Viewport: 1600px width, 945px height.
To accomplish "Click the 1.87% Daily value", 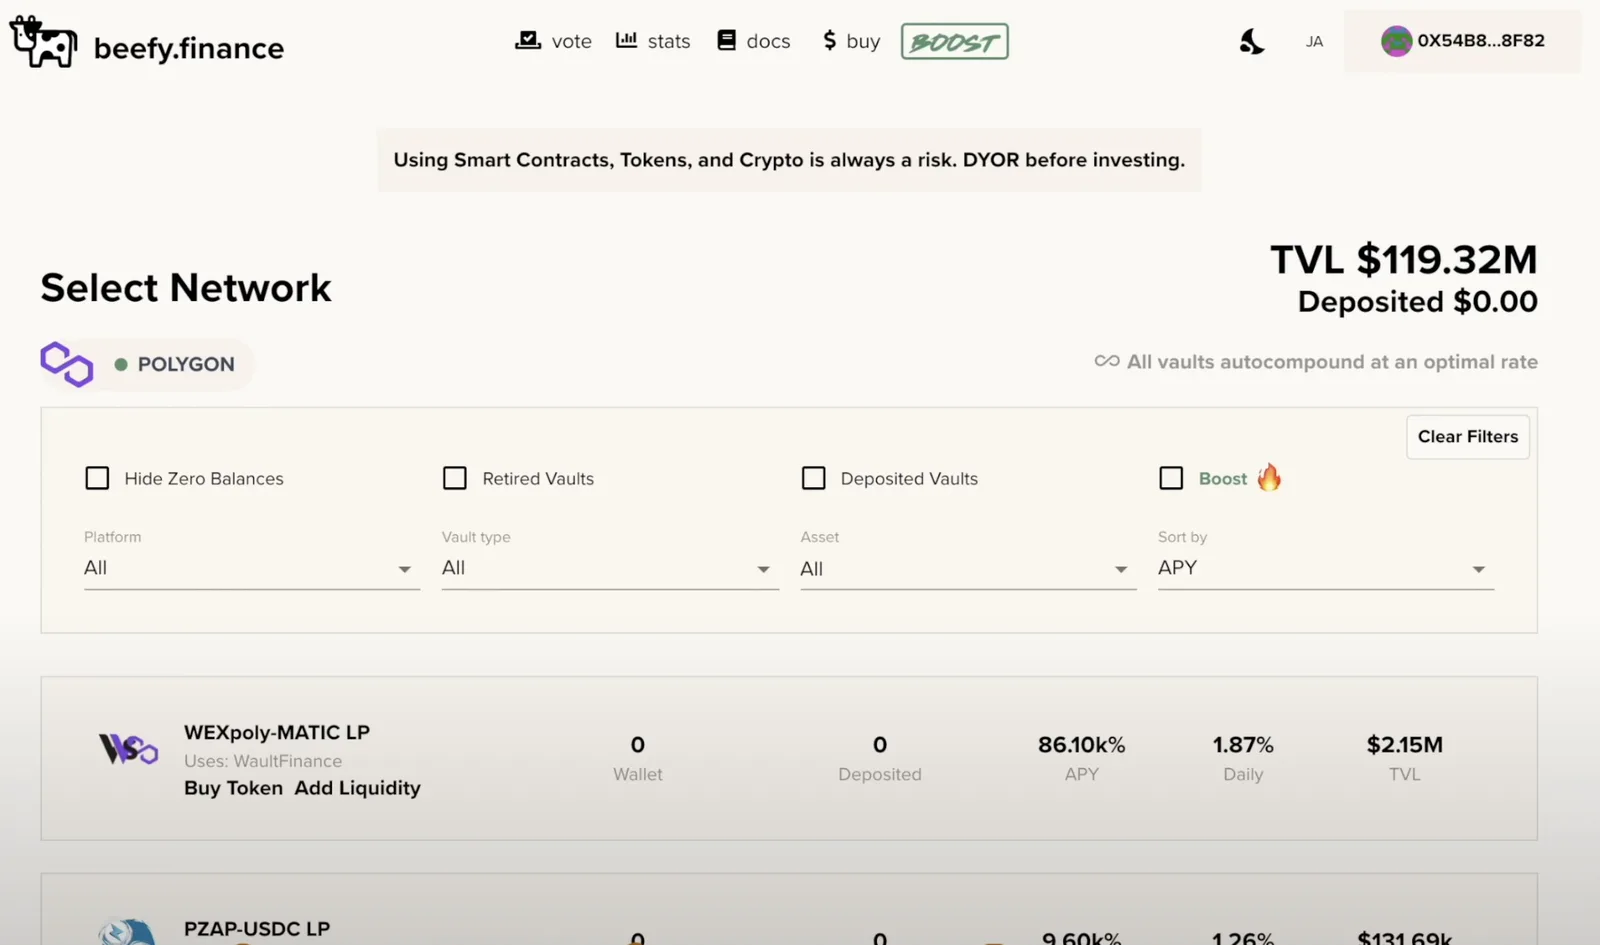I will (x=1243, y=745).
